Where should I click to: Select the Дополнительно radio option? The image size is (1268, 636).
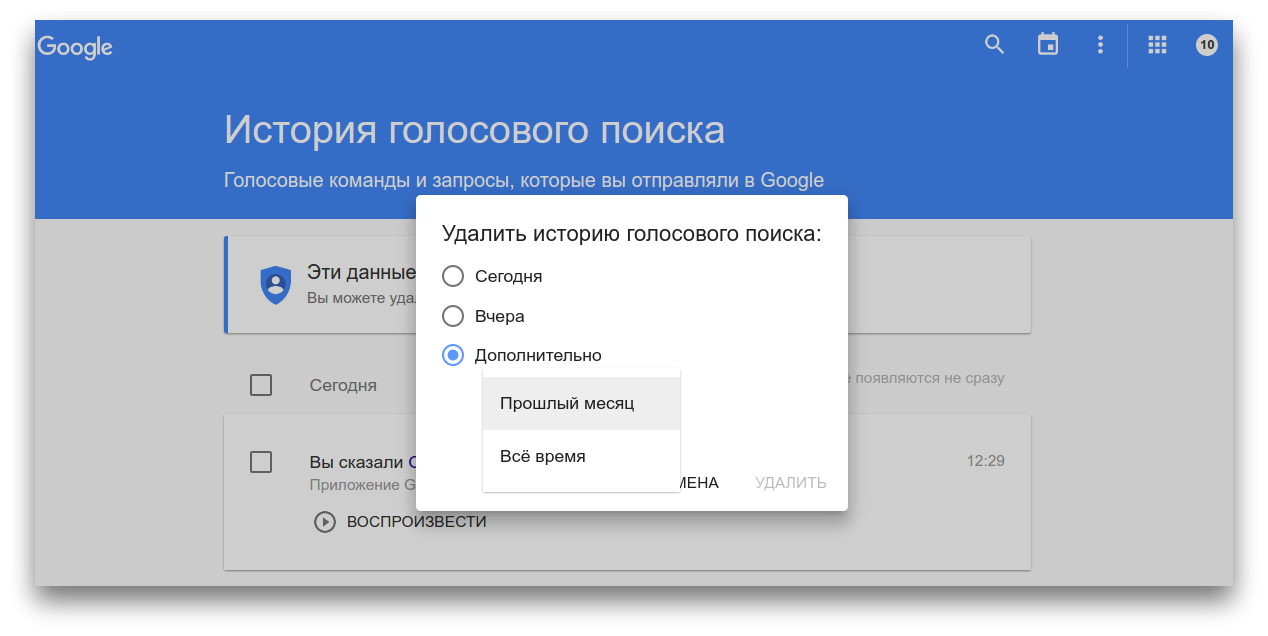point(453,355)
